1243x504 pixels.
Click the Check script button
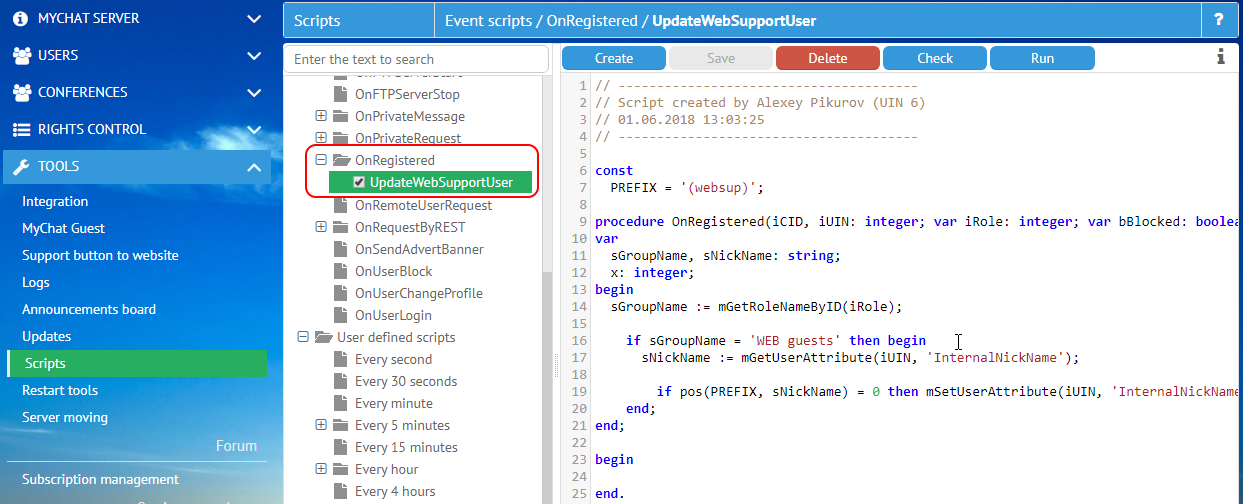pos(935,58)
